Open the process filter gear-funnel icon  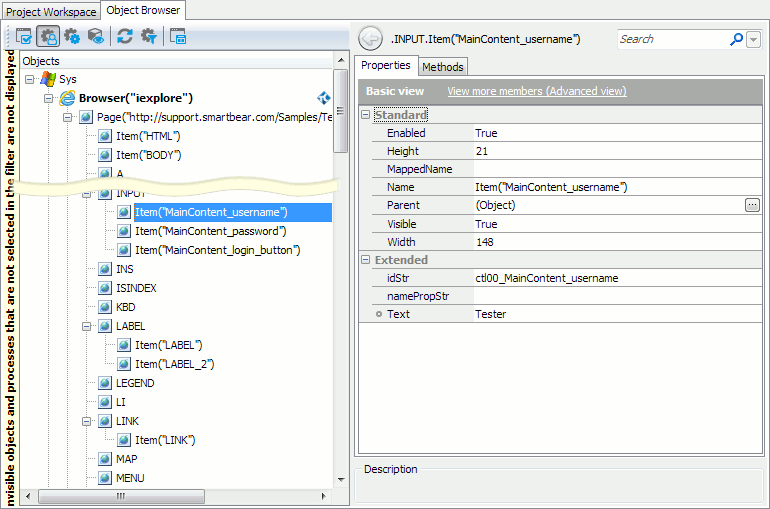[x=149, y=36]
